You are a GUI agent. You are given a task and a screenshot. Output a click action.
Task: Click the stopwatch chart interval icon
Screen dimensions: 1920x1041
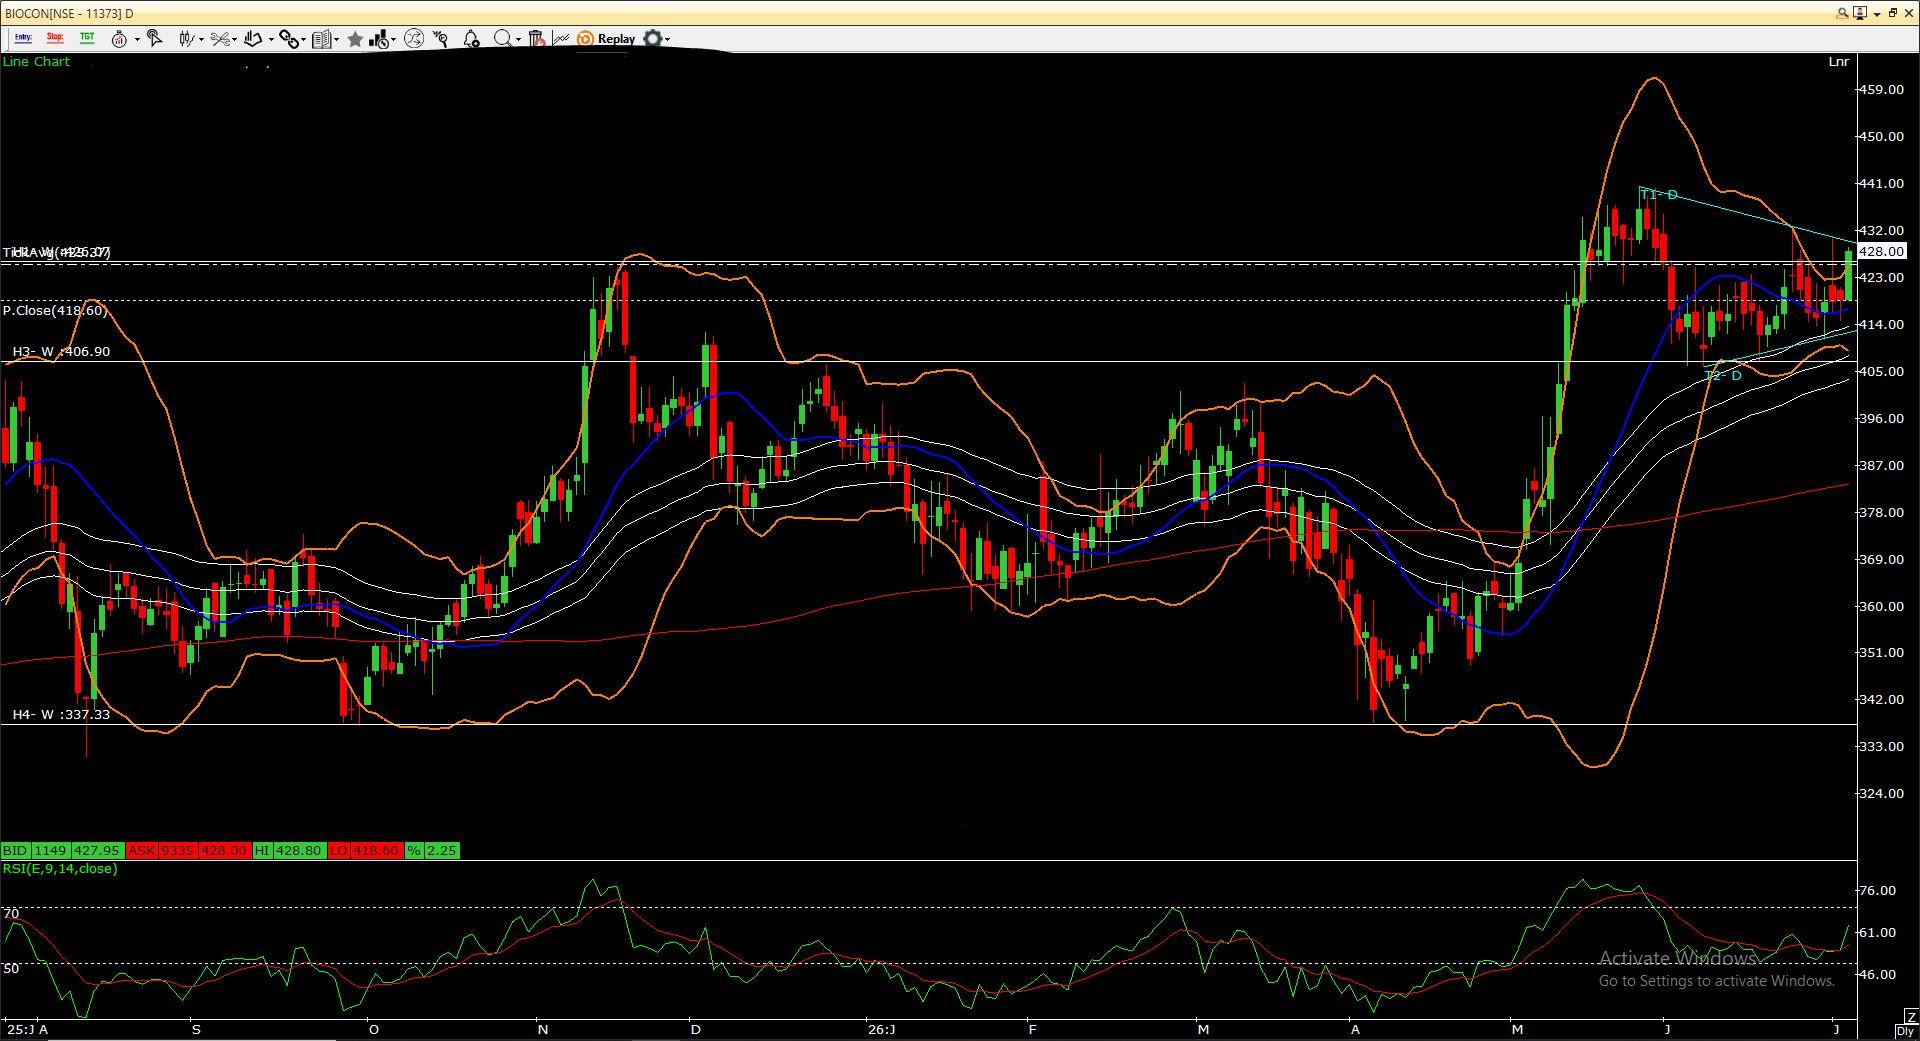[x=119, y=39]
